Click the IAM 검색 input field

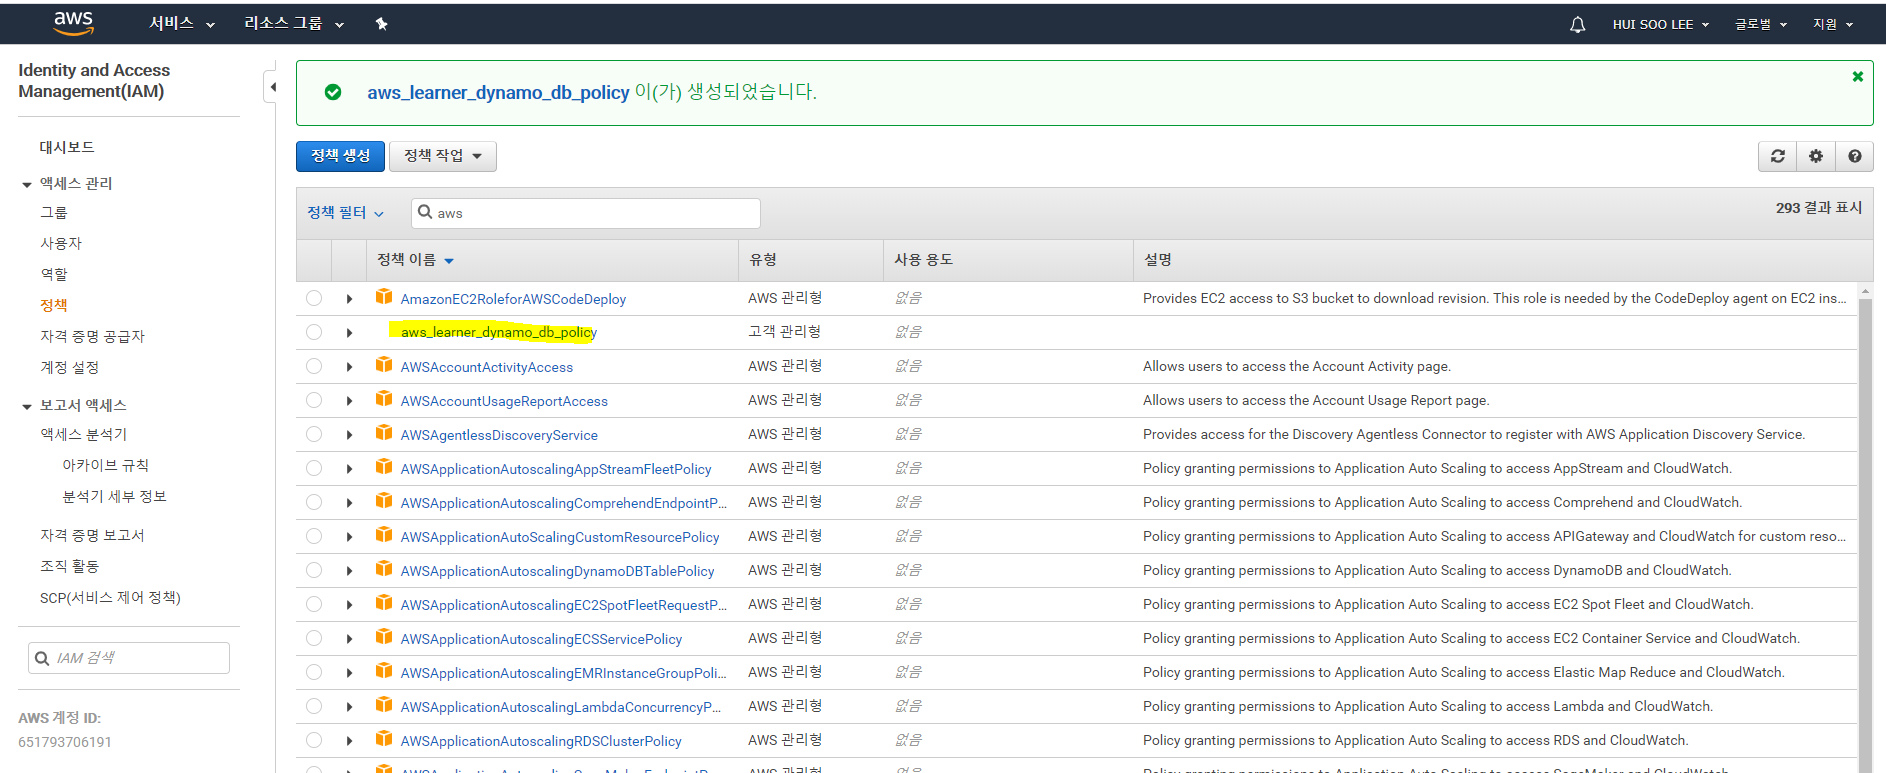click(129, 658)
